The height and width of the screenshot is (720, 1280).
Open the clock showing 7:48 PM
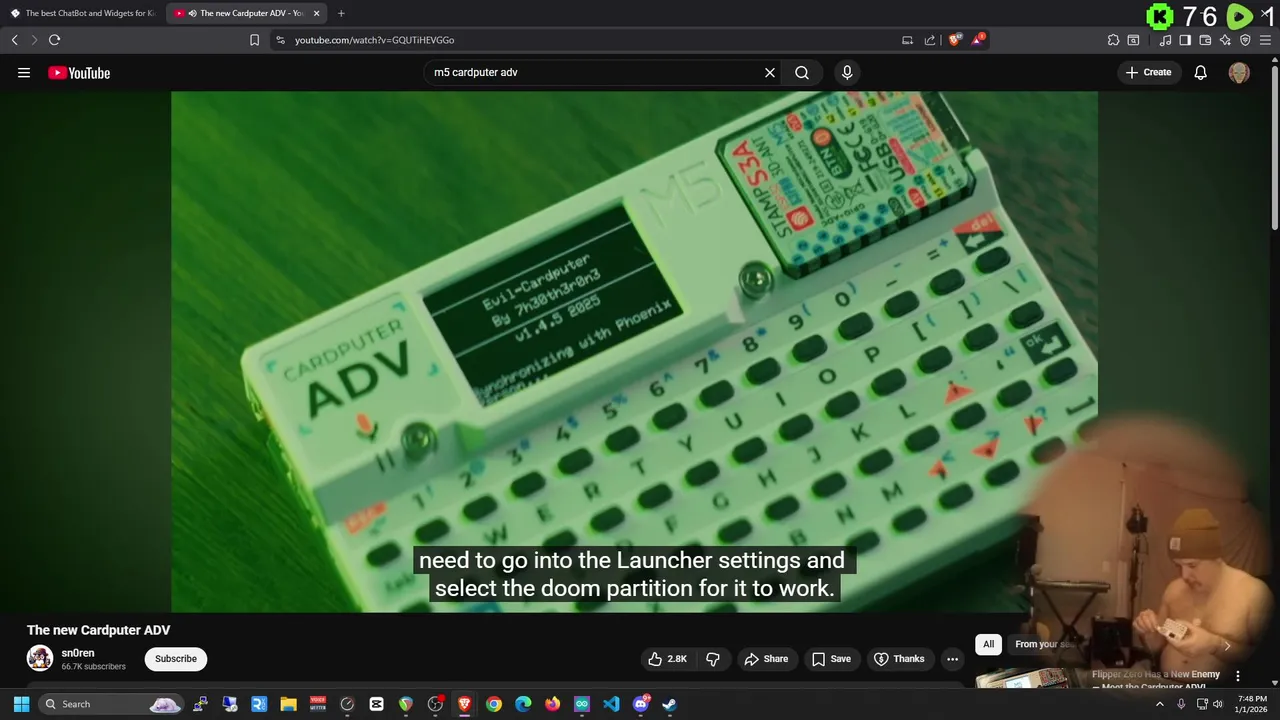pos(1252,704)
